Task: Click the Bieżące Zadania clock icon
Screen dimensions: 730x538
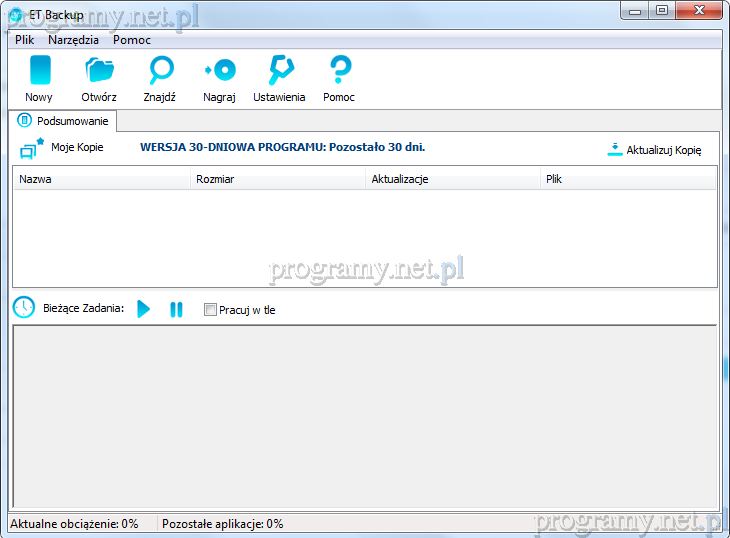Action: [23, 308]
